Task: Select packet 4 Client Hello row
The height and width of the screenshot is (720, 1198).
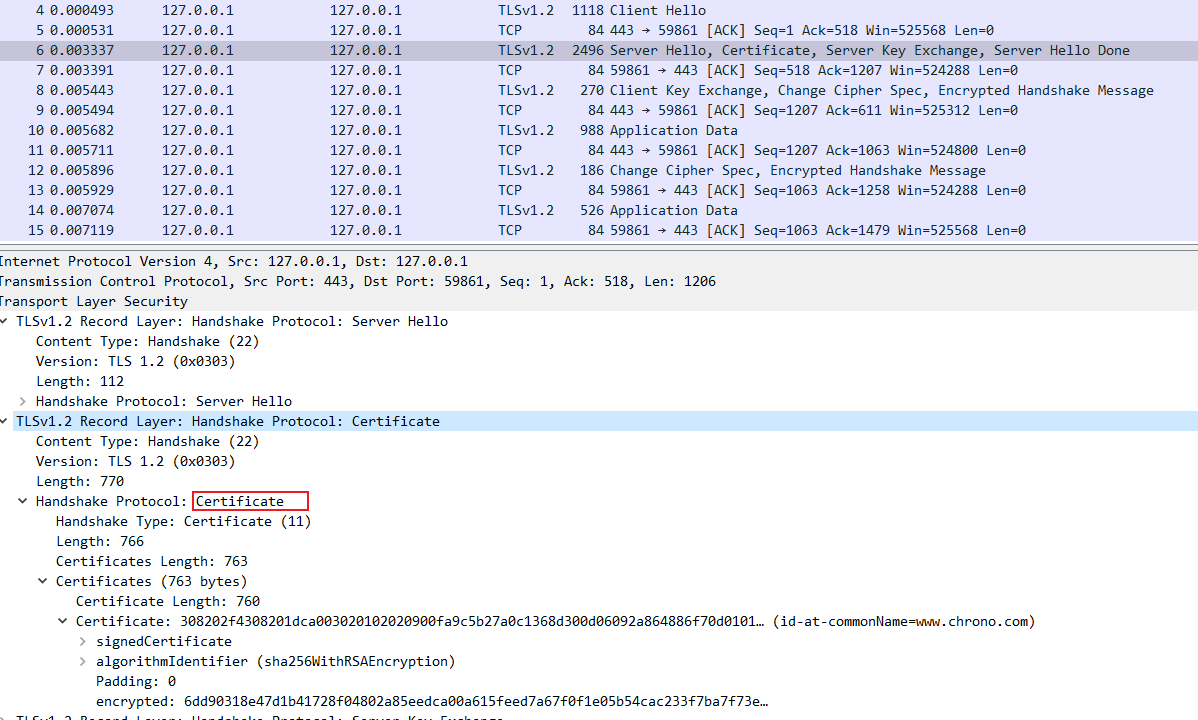Action: 600,10
